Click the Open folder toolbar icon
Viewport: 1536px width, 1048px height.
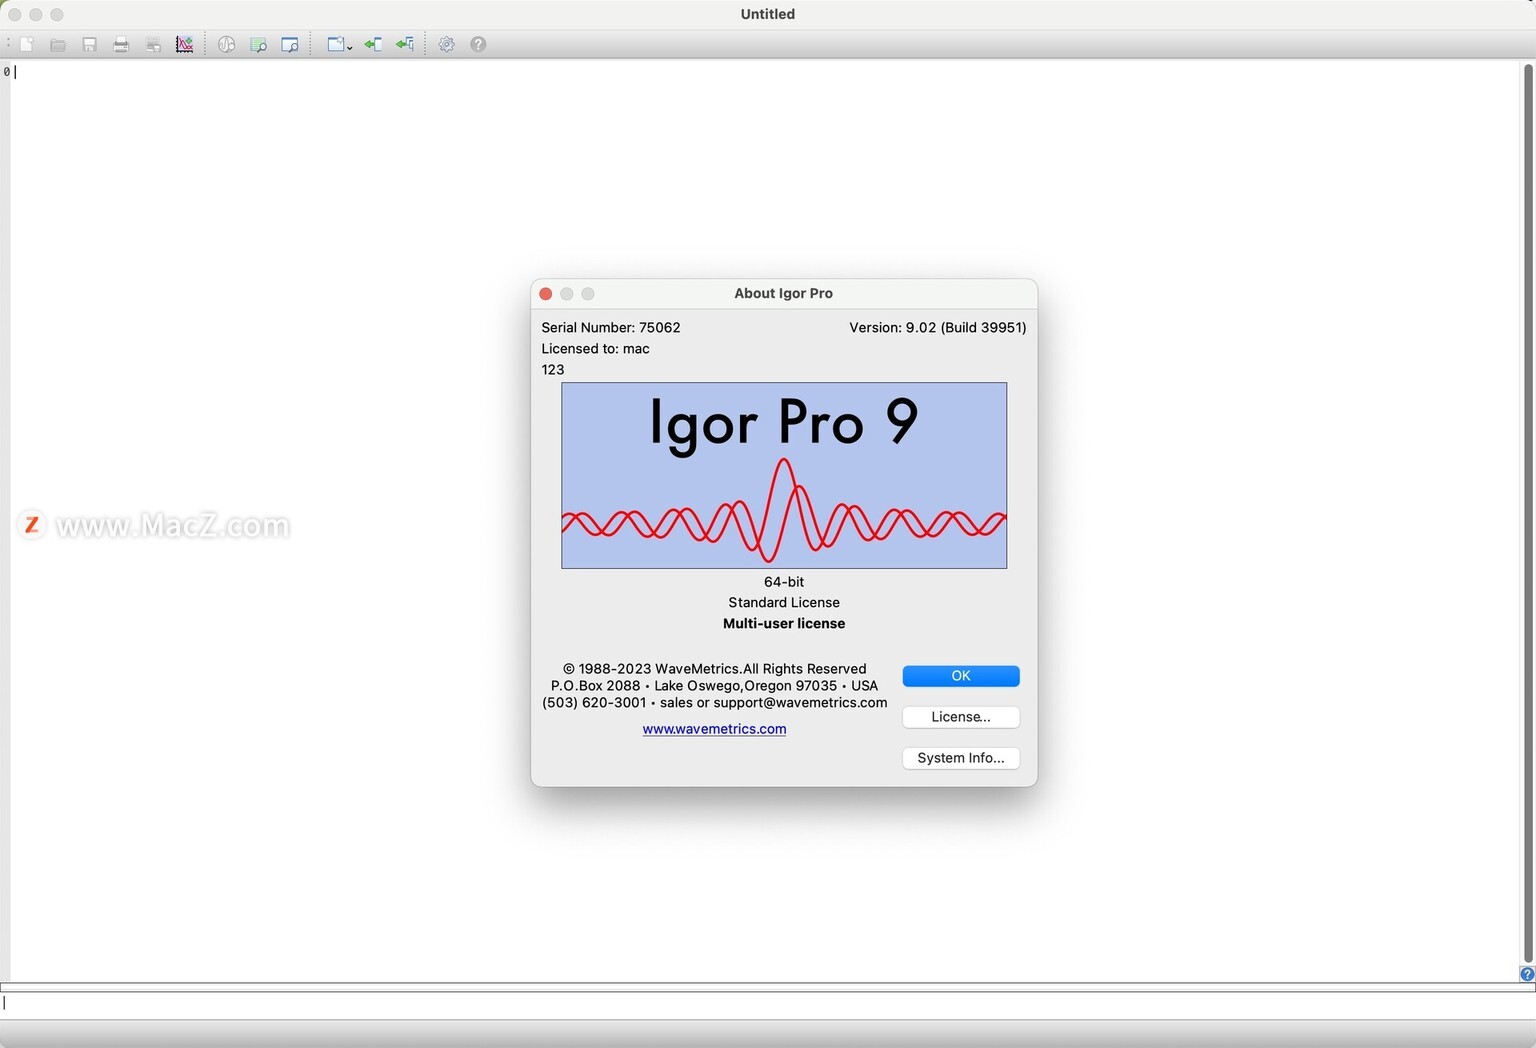58,45
